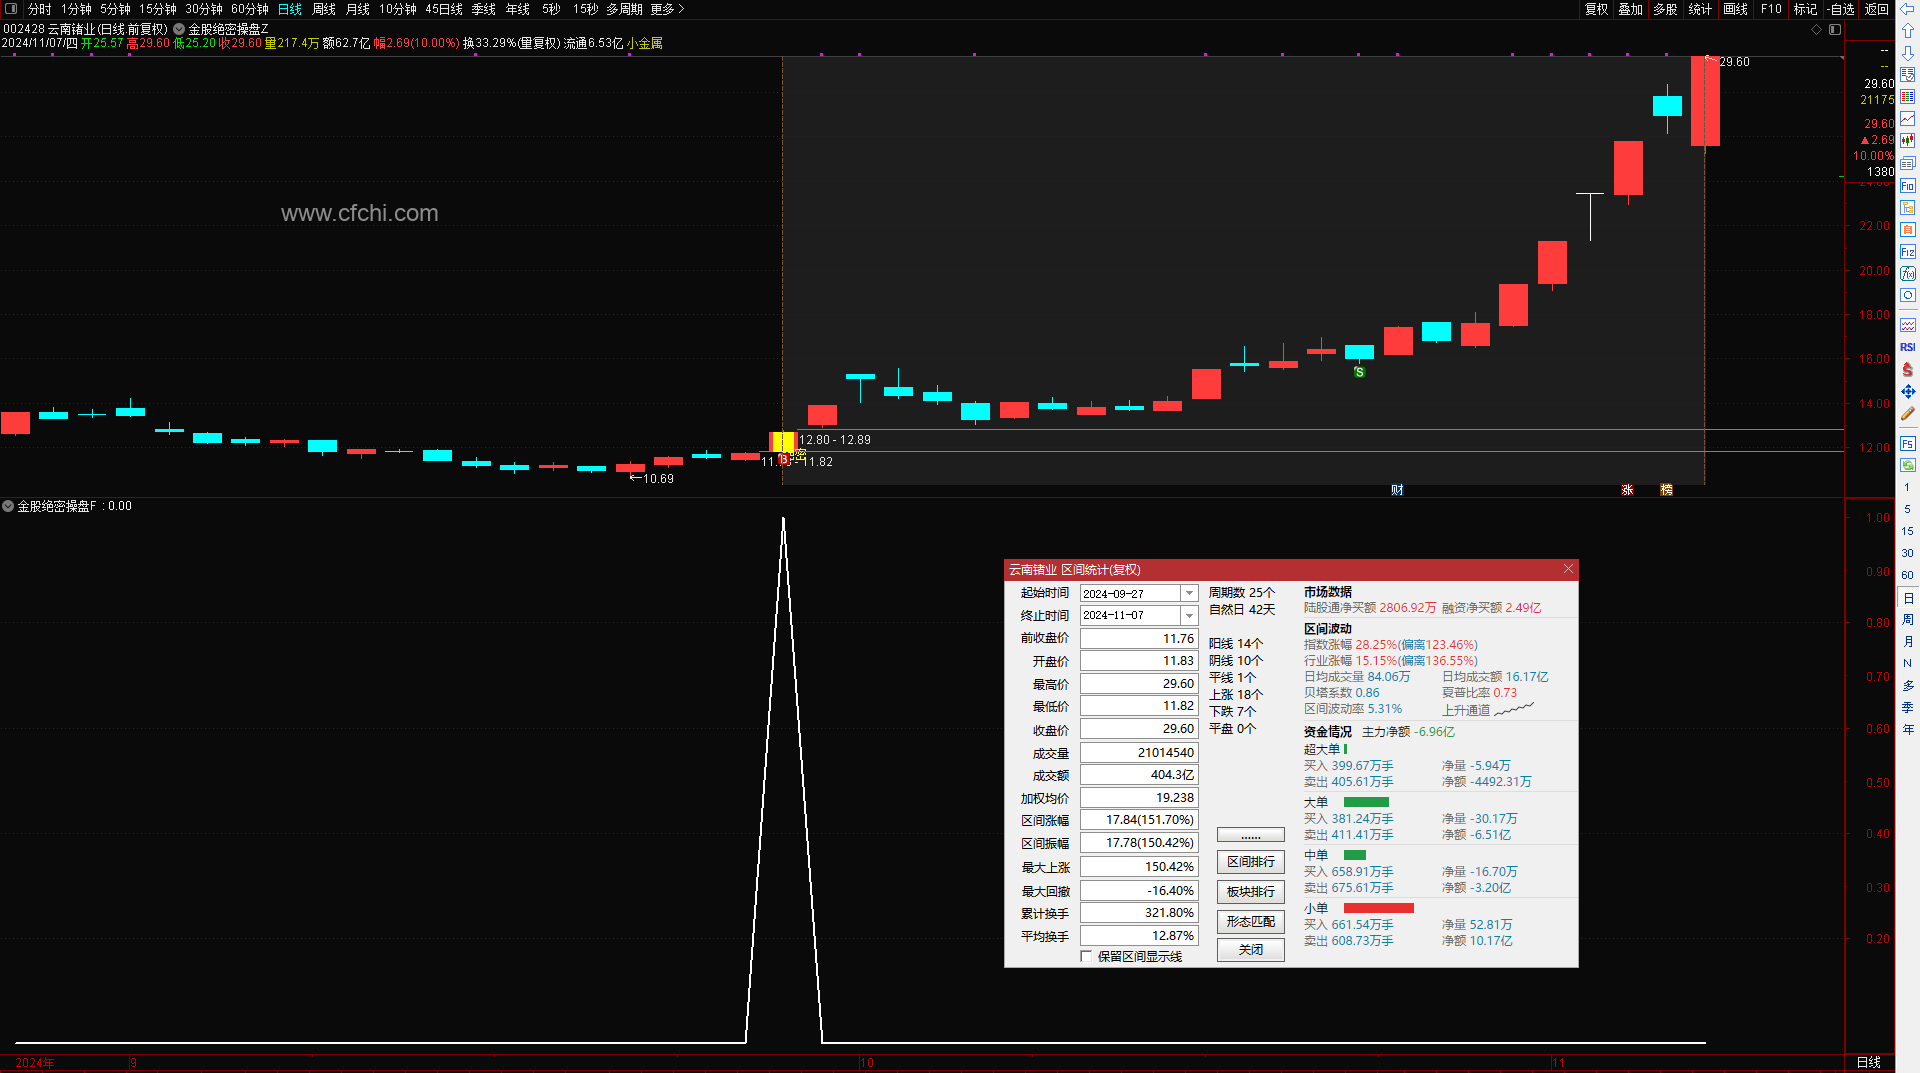Open the 多周期 option in top bar

click(624, 9)
